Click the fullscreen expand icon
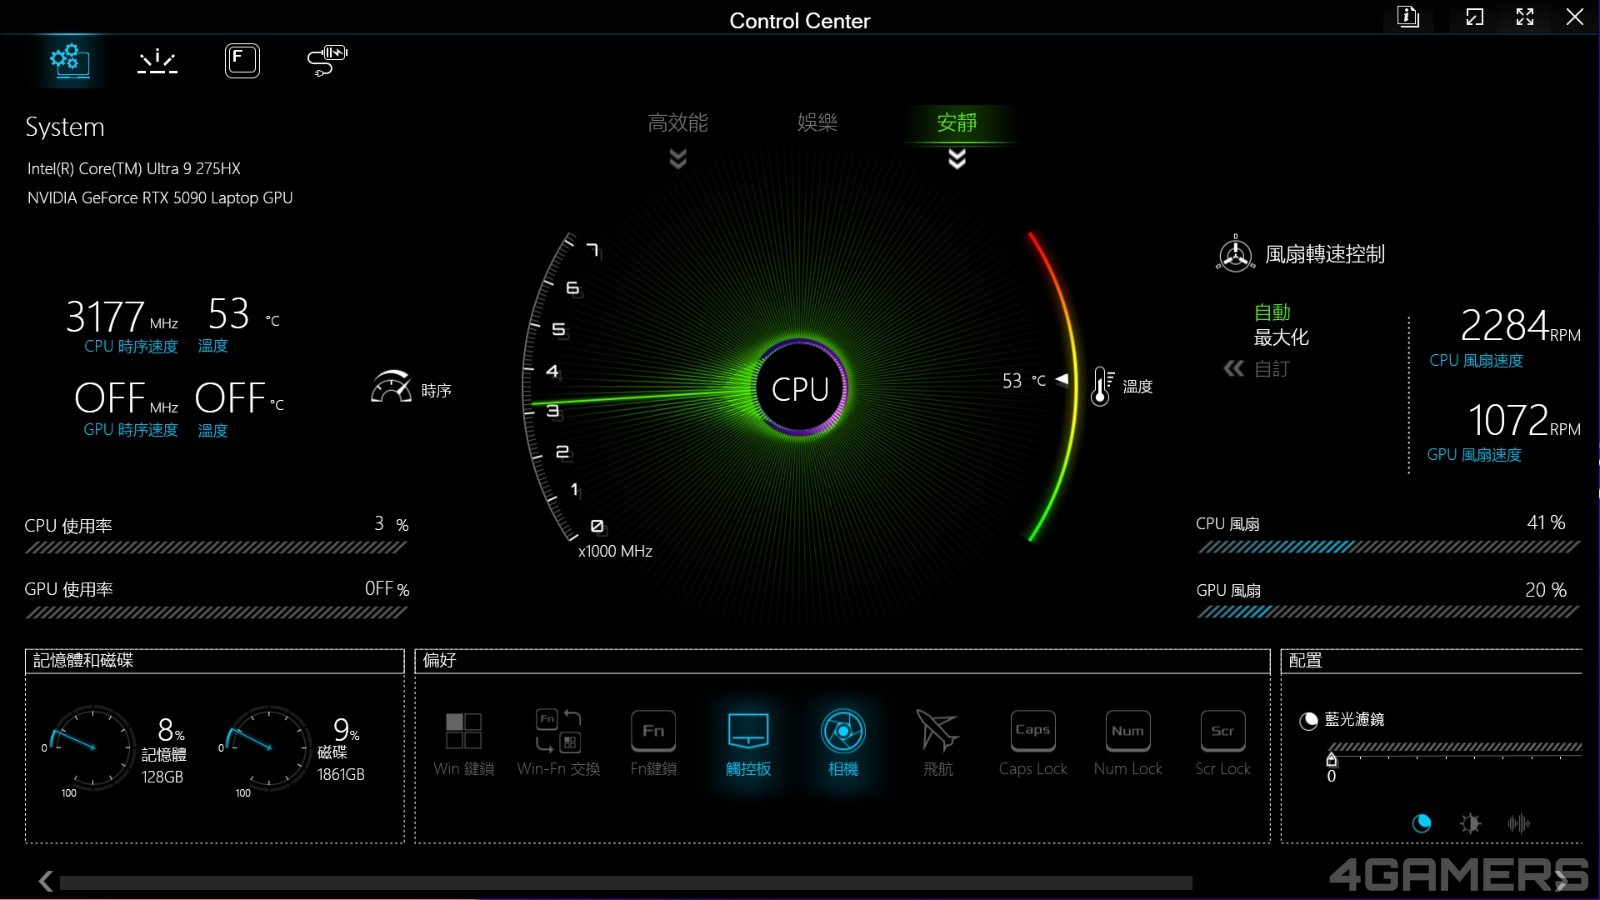This screenshot has width=1600, height=900. 1525,17
